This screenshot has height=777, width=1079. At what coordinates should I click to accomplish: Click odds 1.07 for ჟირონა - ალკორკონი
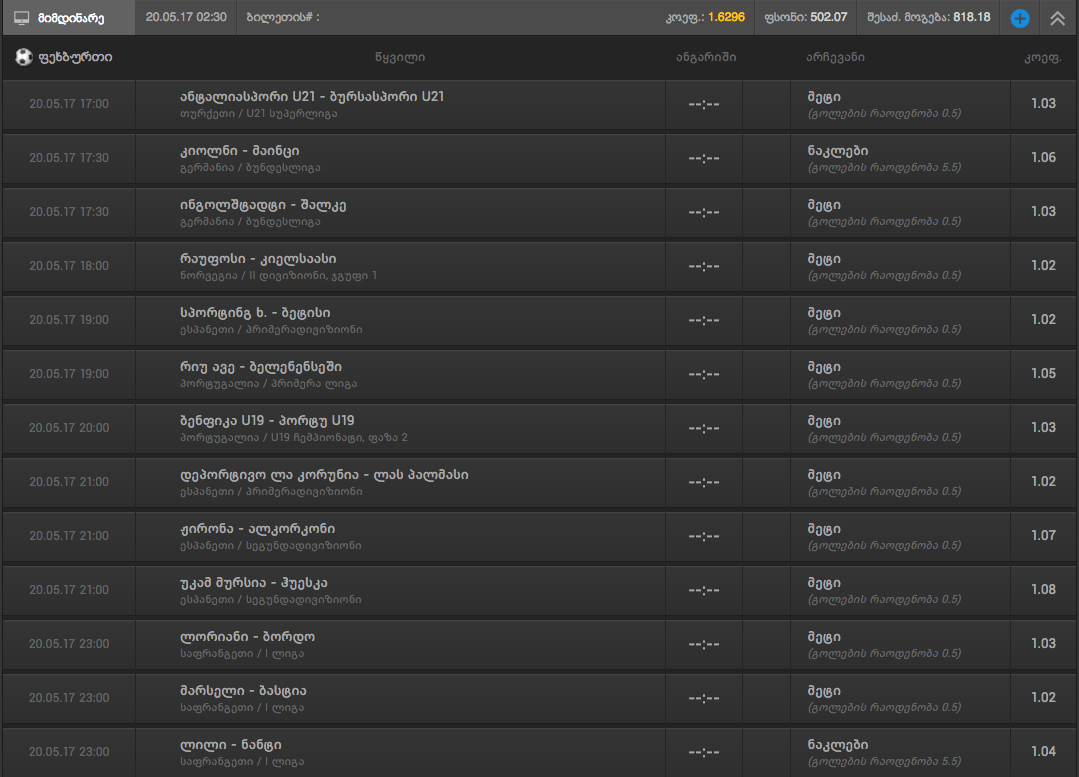(1043, 535)
